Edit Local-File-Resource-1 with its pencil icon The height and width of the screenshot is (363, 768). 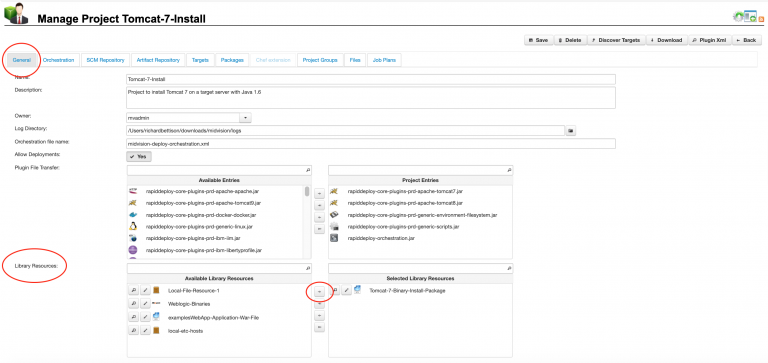145,290
